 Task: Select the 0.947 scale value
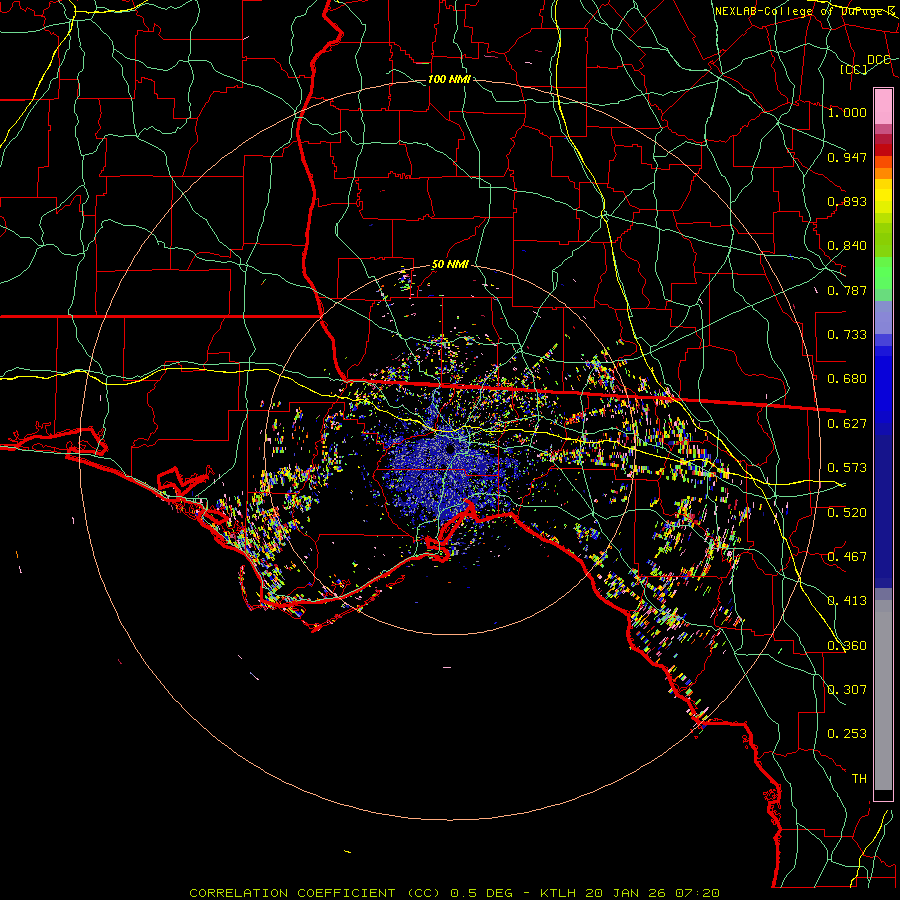tap(847, 157)
